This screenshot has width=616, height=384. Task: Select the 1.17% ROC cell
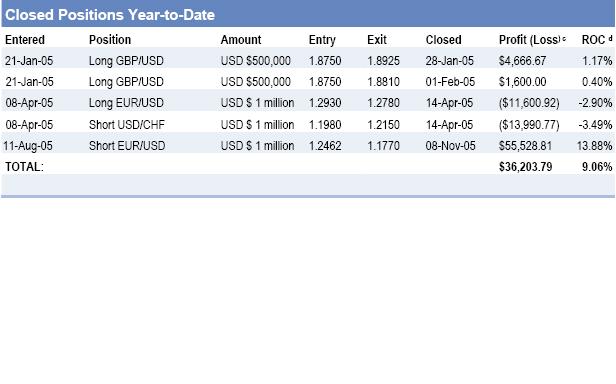click(597, 61)
